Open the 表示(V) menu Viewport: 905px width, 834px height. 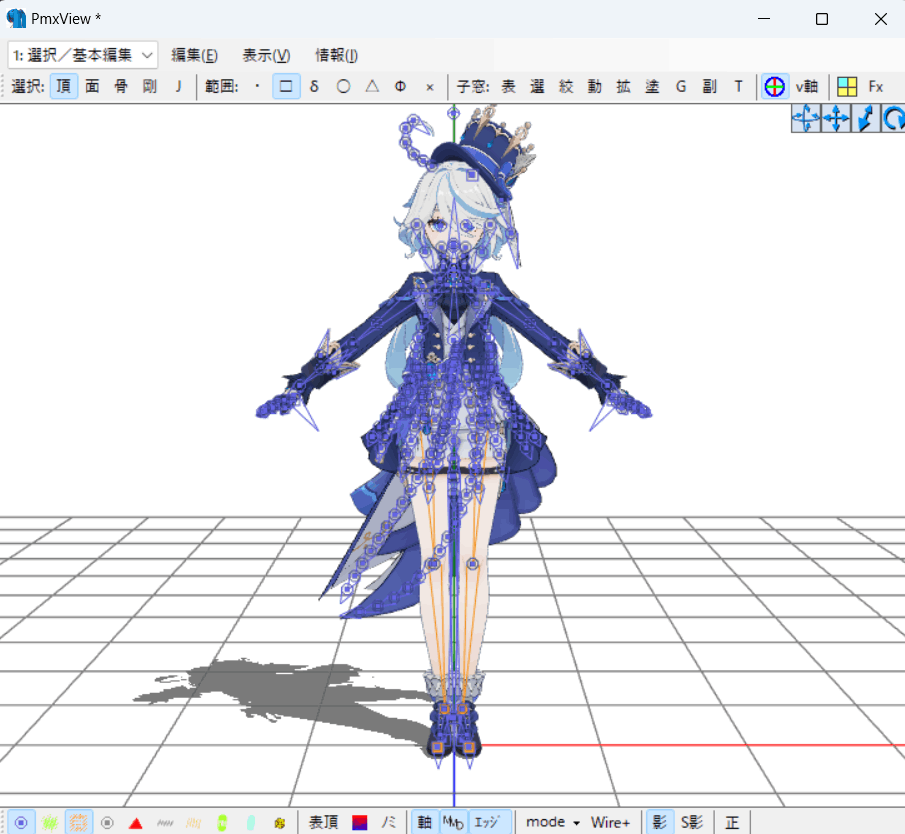click(x=266, y=55)
